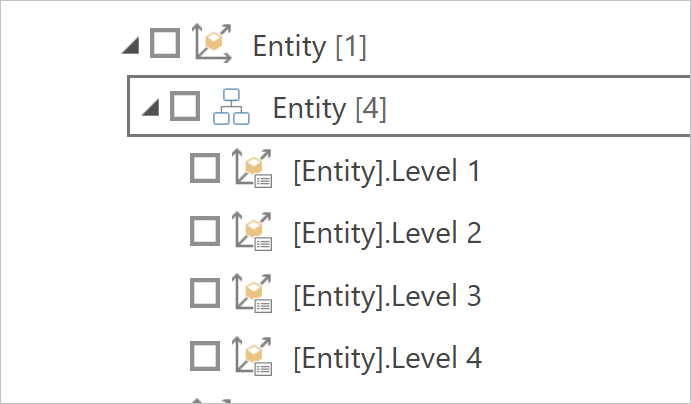Check the Entity [1] dimension checkbox

(x=165, y=44)
